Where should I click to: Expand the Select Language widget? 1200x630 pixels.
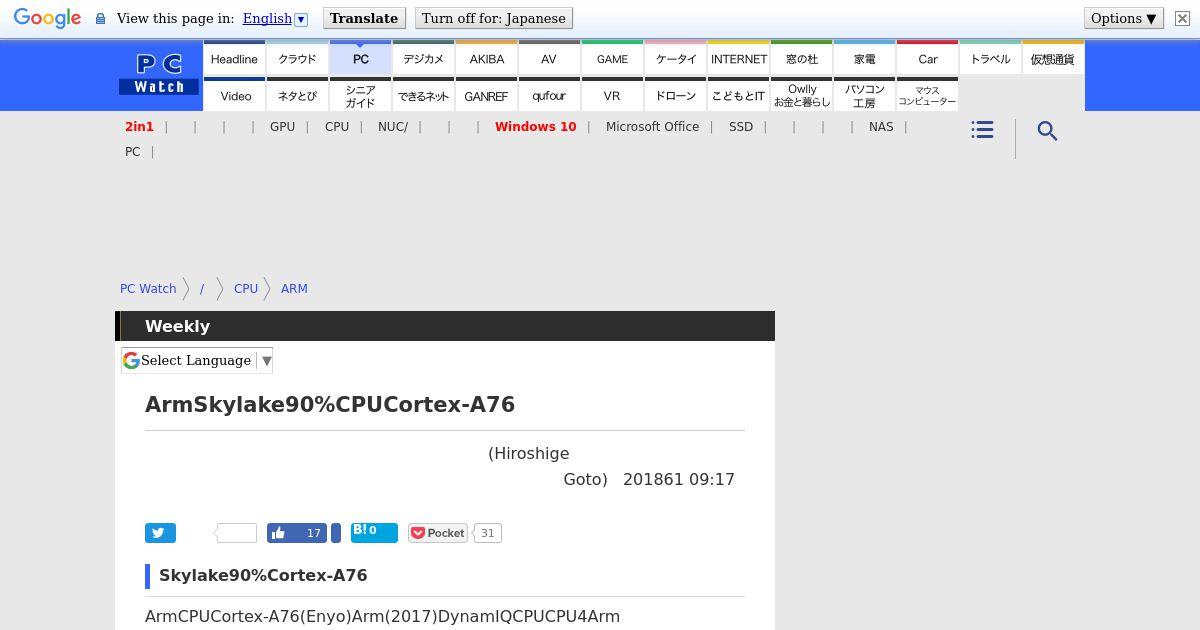coord(197,360)
